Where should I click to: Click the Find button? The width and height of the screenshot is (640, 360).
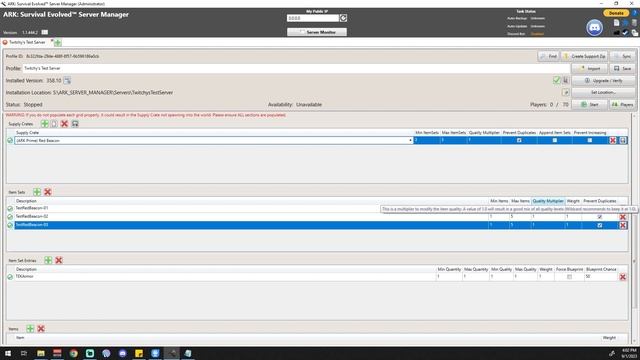[548, 56]
